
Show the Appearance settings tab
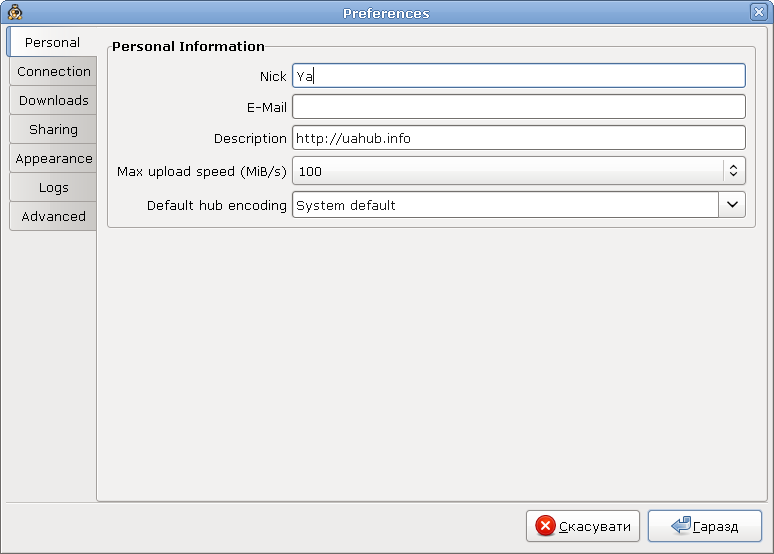pos(53,159)
